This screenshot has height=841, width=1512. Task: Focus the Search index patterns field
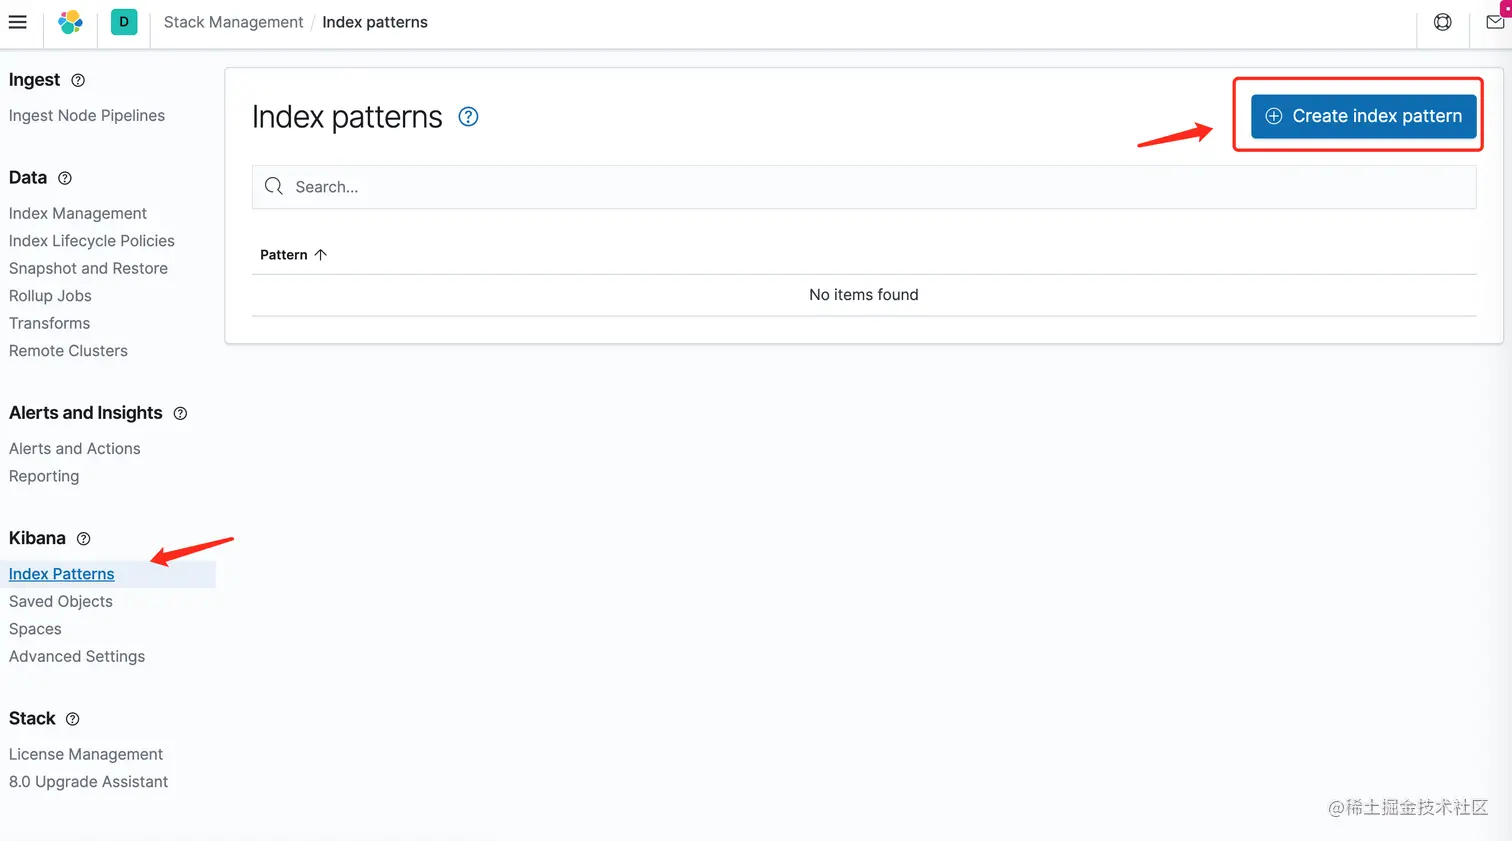(864, 187)
